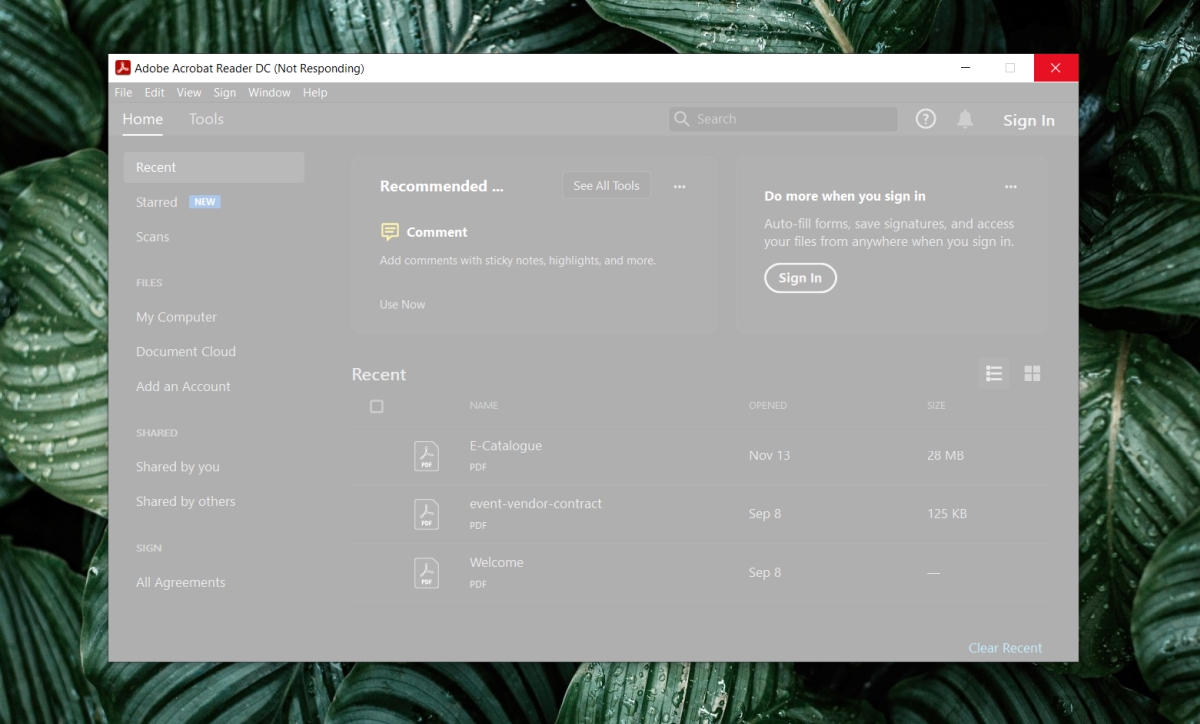
Task: Open My Computer in the sidebar
Action: point(176,317)
